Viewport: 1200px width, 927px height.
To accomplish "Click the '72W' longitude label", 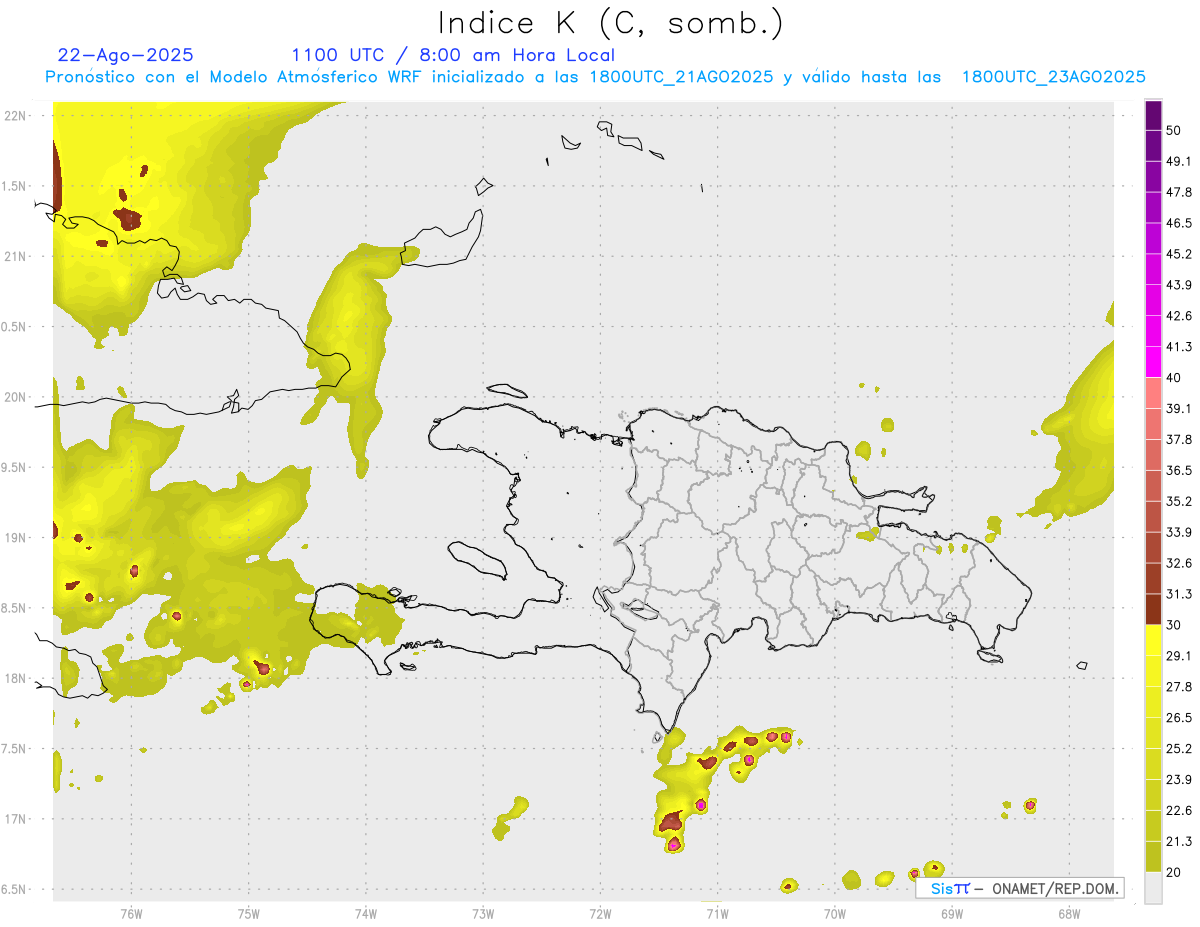I will (600, 913).
